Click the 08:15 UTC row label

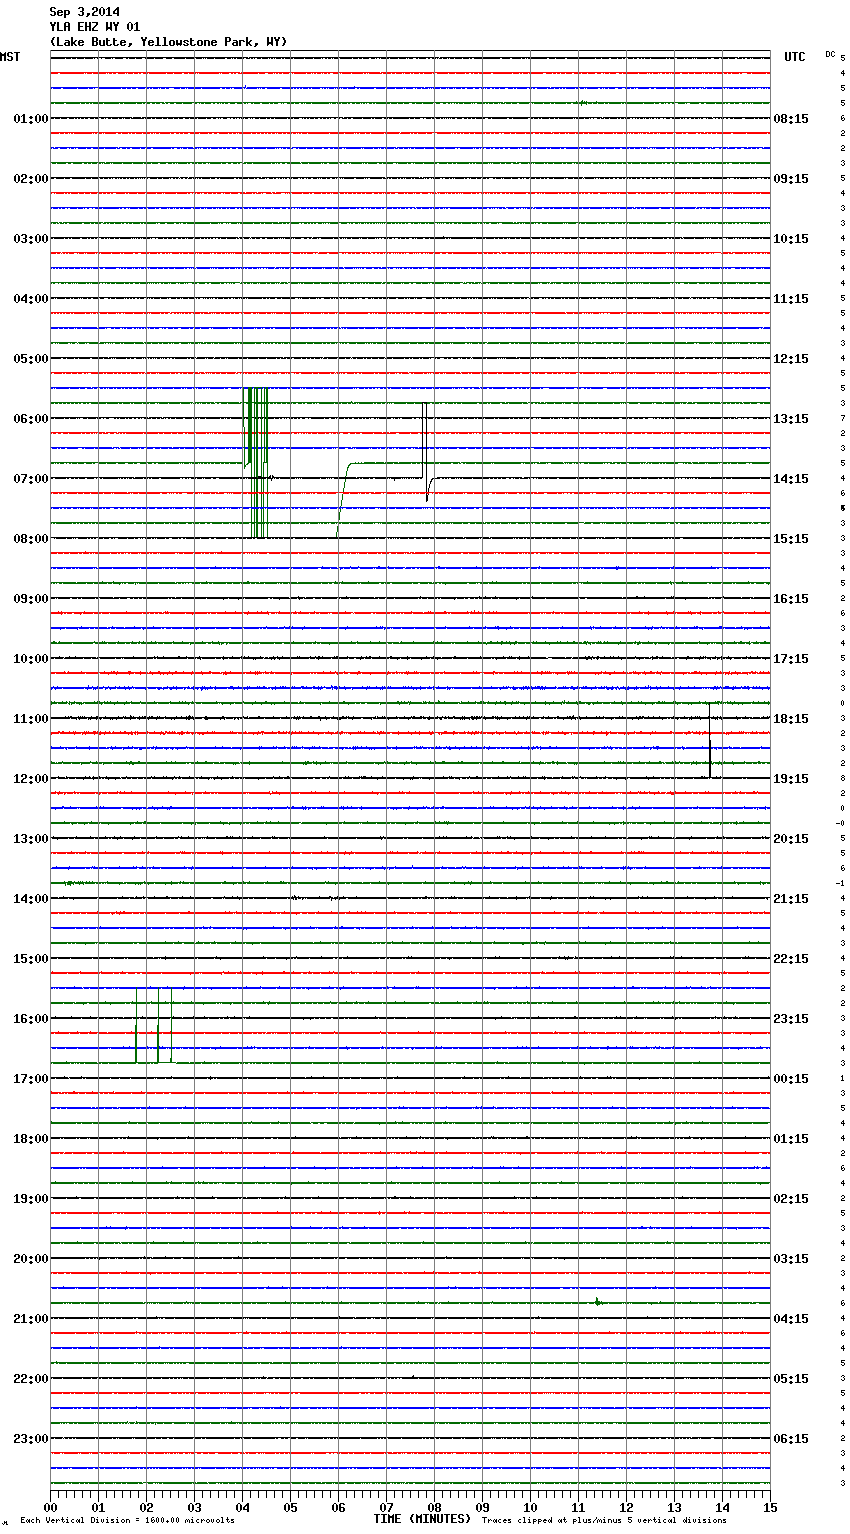(791, 119)
